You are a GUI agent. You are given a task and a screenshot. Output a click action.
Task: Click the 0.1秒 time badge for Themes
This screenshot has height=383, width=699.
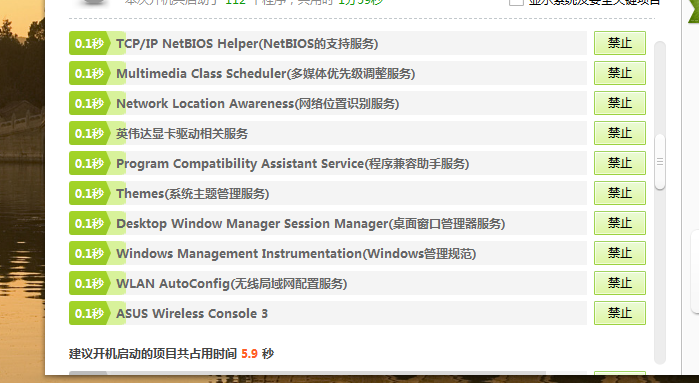pos(90,193)
